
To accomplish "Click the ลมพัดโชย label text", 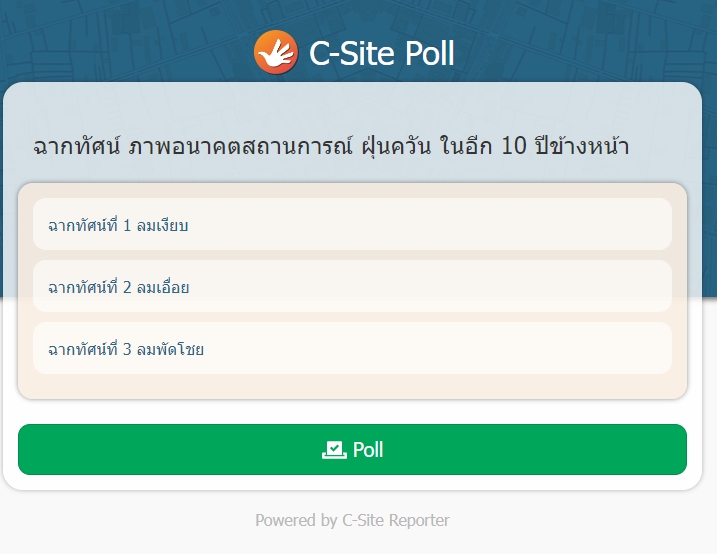I will [x=170, y=349].
